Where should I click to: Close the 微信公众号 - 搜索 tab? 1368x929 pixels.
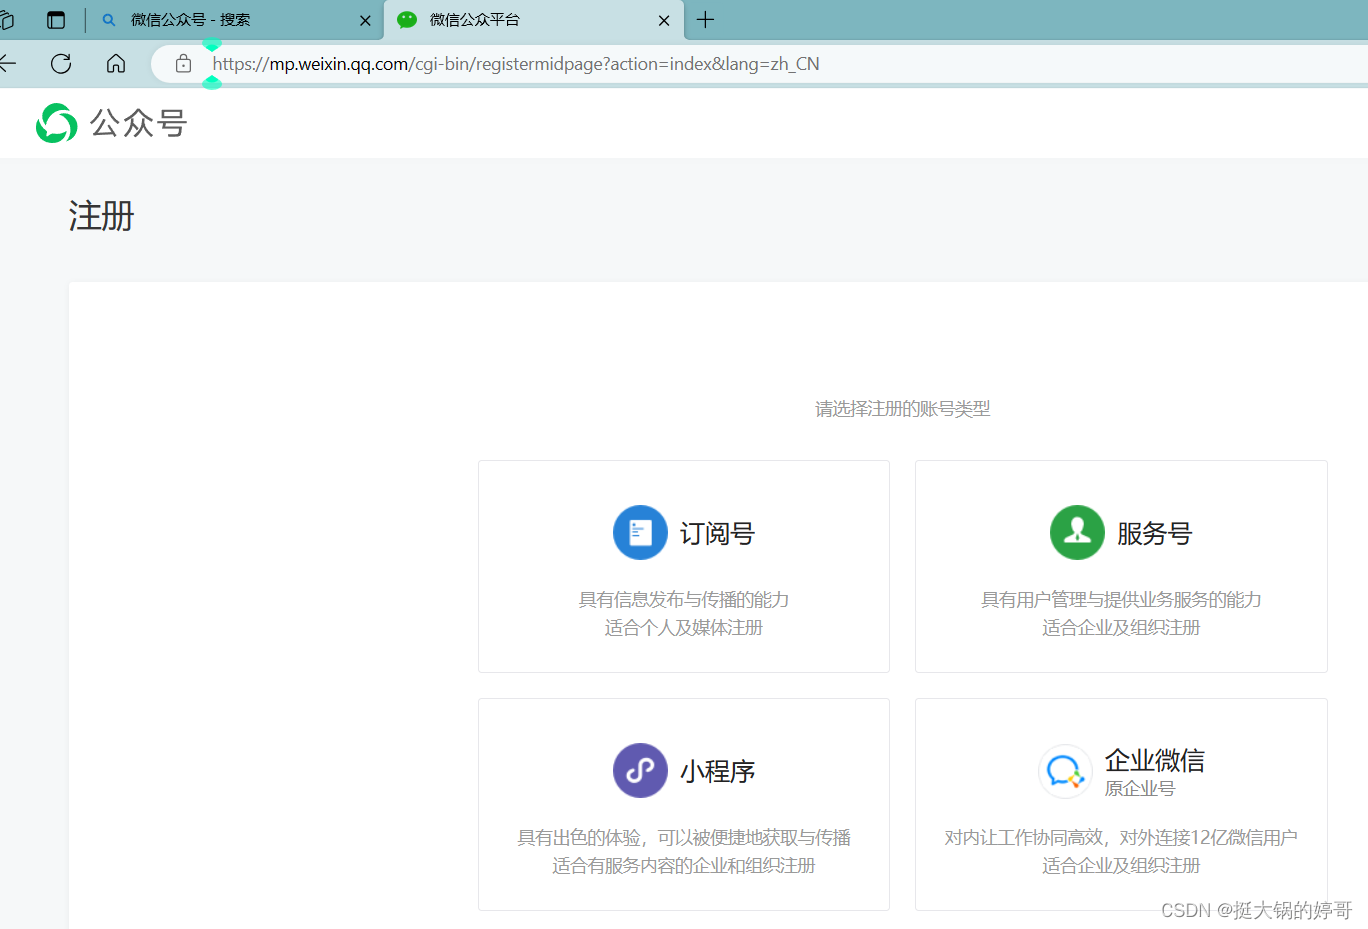click(x=365, y=20)
